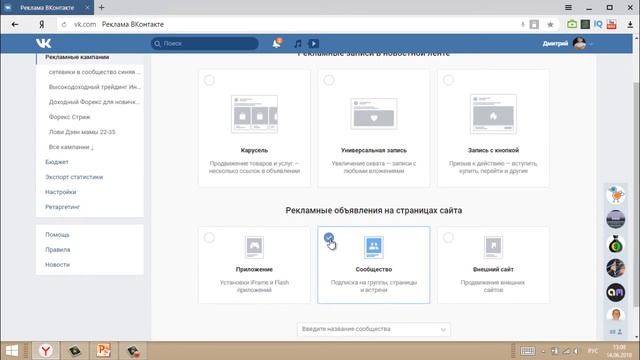Image resolution: width=640 pixels, height=360 pixels.
Task: Select the Запись с кнопкой radio button
Action: (x=448, y=80)
